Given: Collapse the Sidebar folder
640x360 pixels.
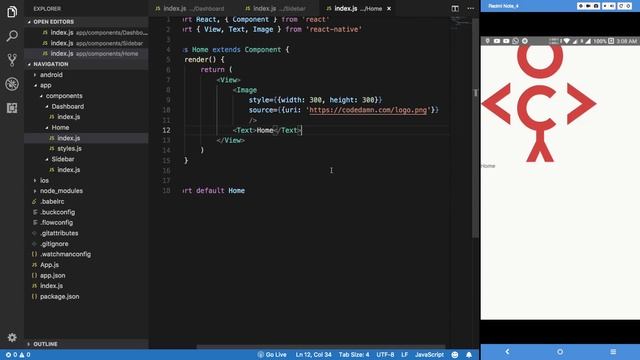Looking at the screenshot, I should tap(63, 159).
